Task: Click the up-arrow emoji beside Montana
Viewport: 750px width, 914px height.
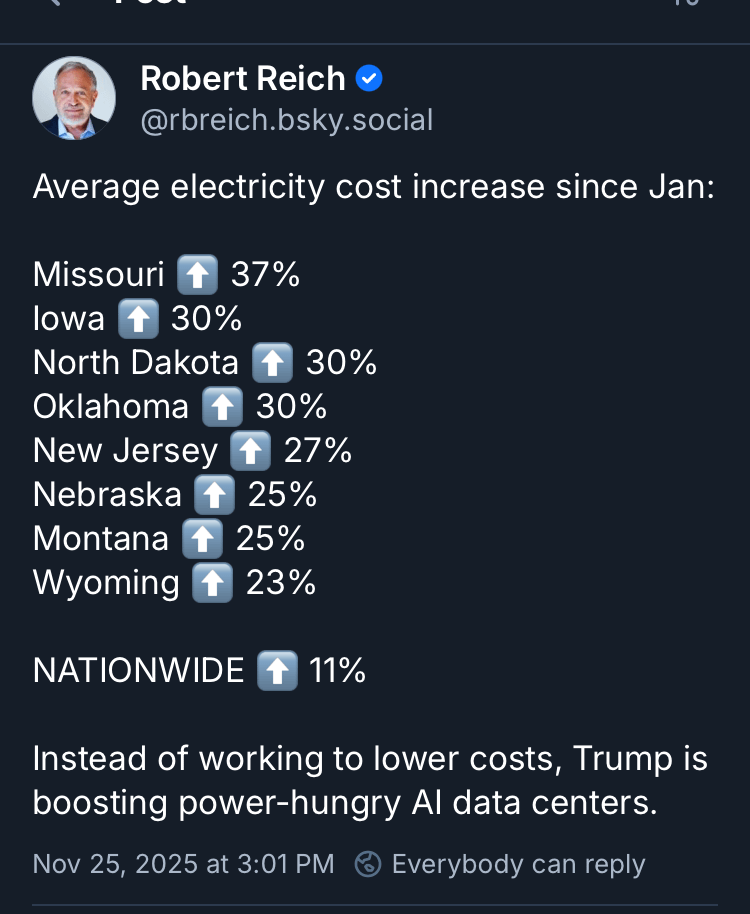Action: pos(202,538)
